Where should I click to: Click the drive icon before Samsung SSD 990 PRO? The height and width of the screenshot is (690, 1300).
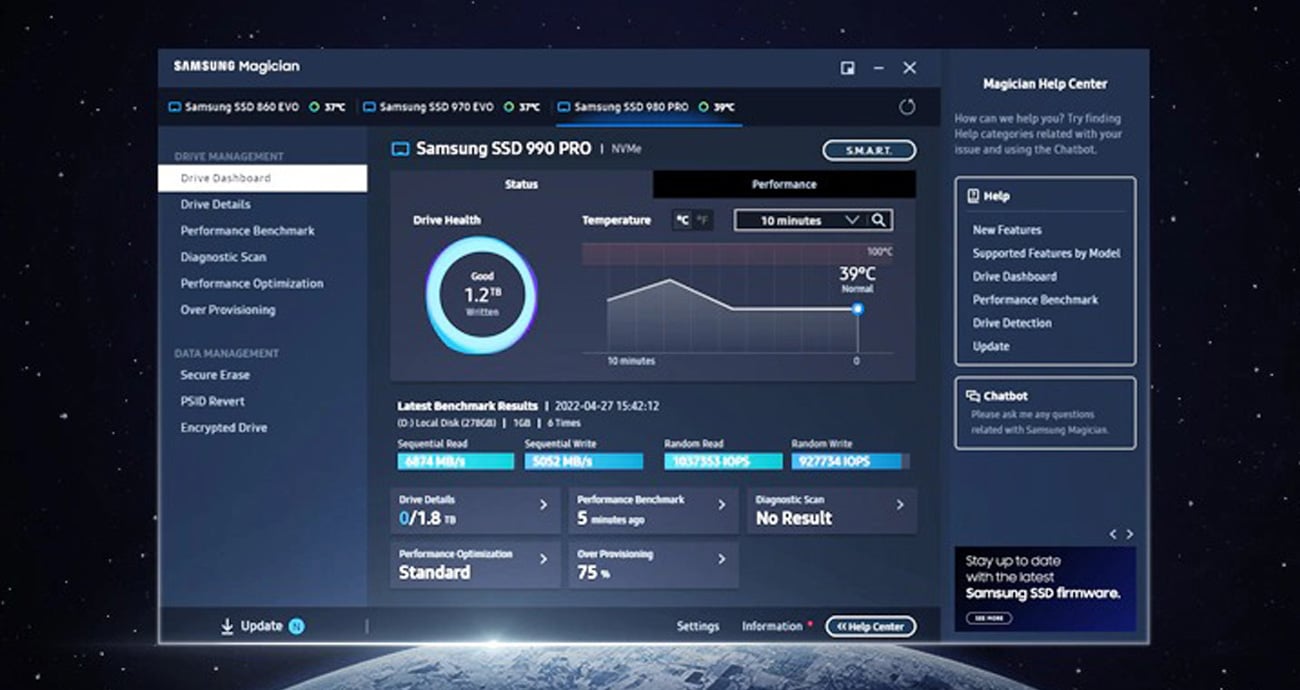click(400, 149)
